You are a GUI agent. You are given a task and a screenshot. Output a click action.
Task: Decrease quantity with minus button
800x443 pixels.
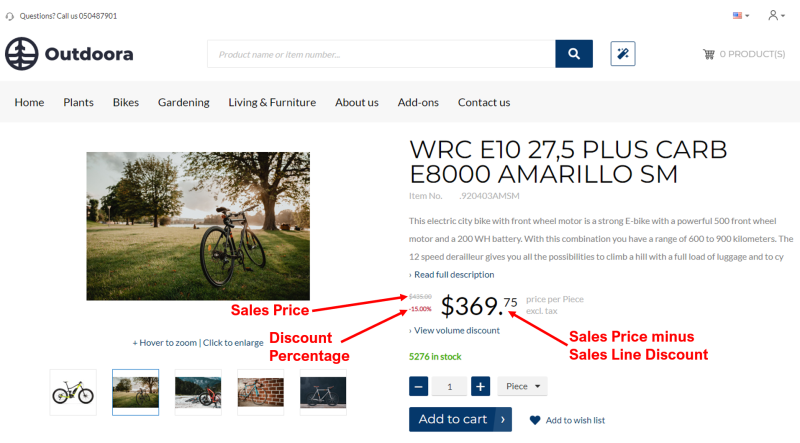[420, 386]
